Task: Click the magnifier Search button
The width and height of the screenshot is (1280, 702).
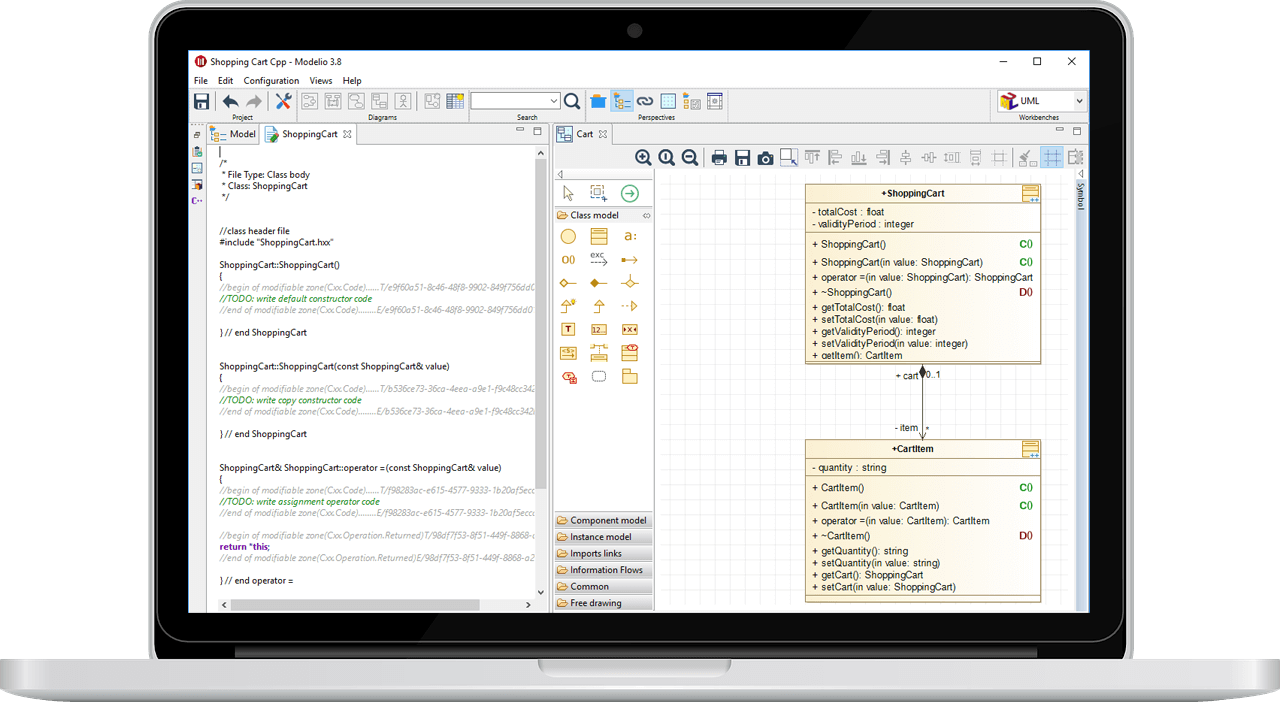Action: click(572, 101)
